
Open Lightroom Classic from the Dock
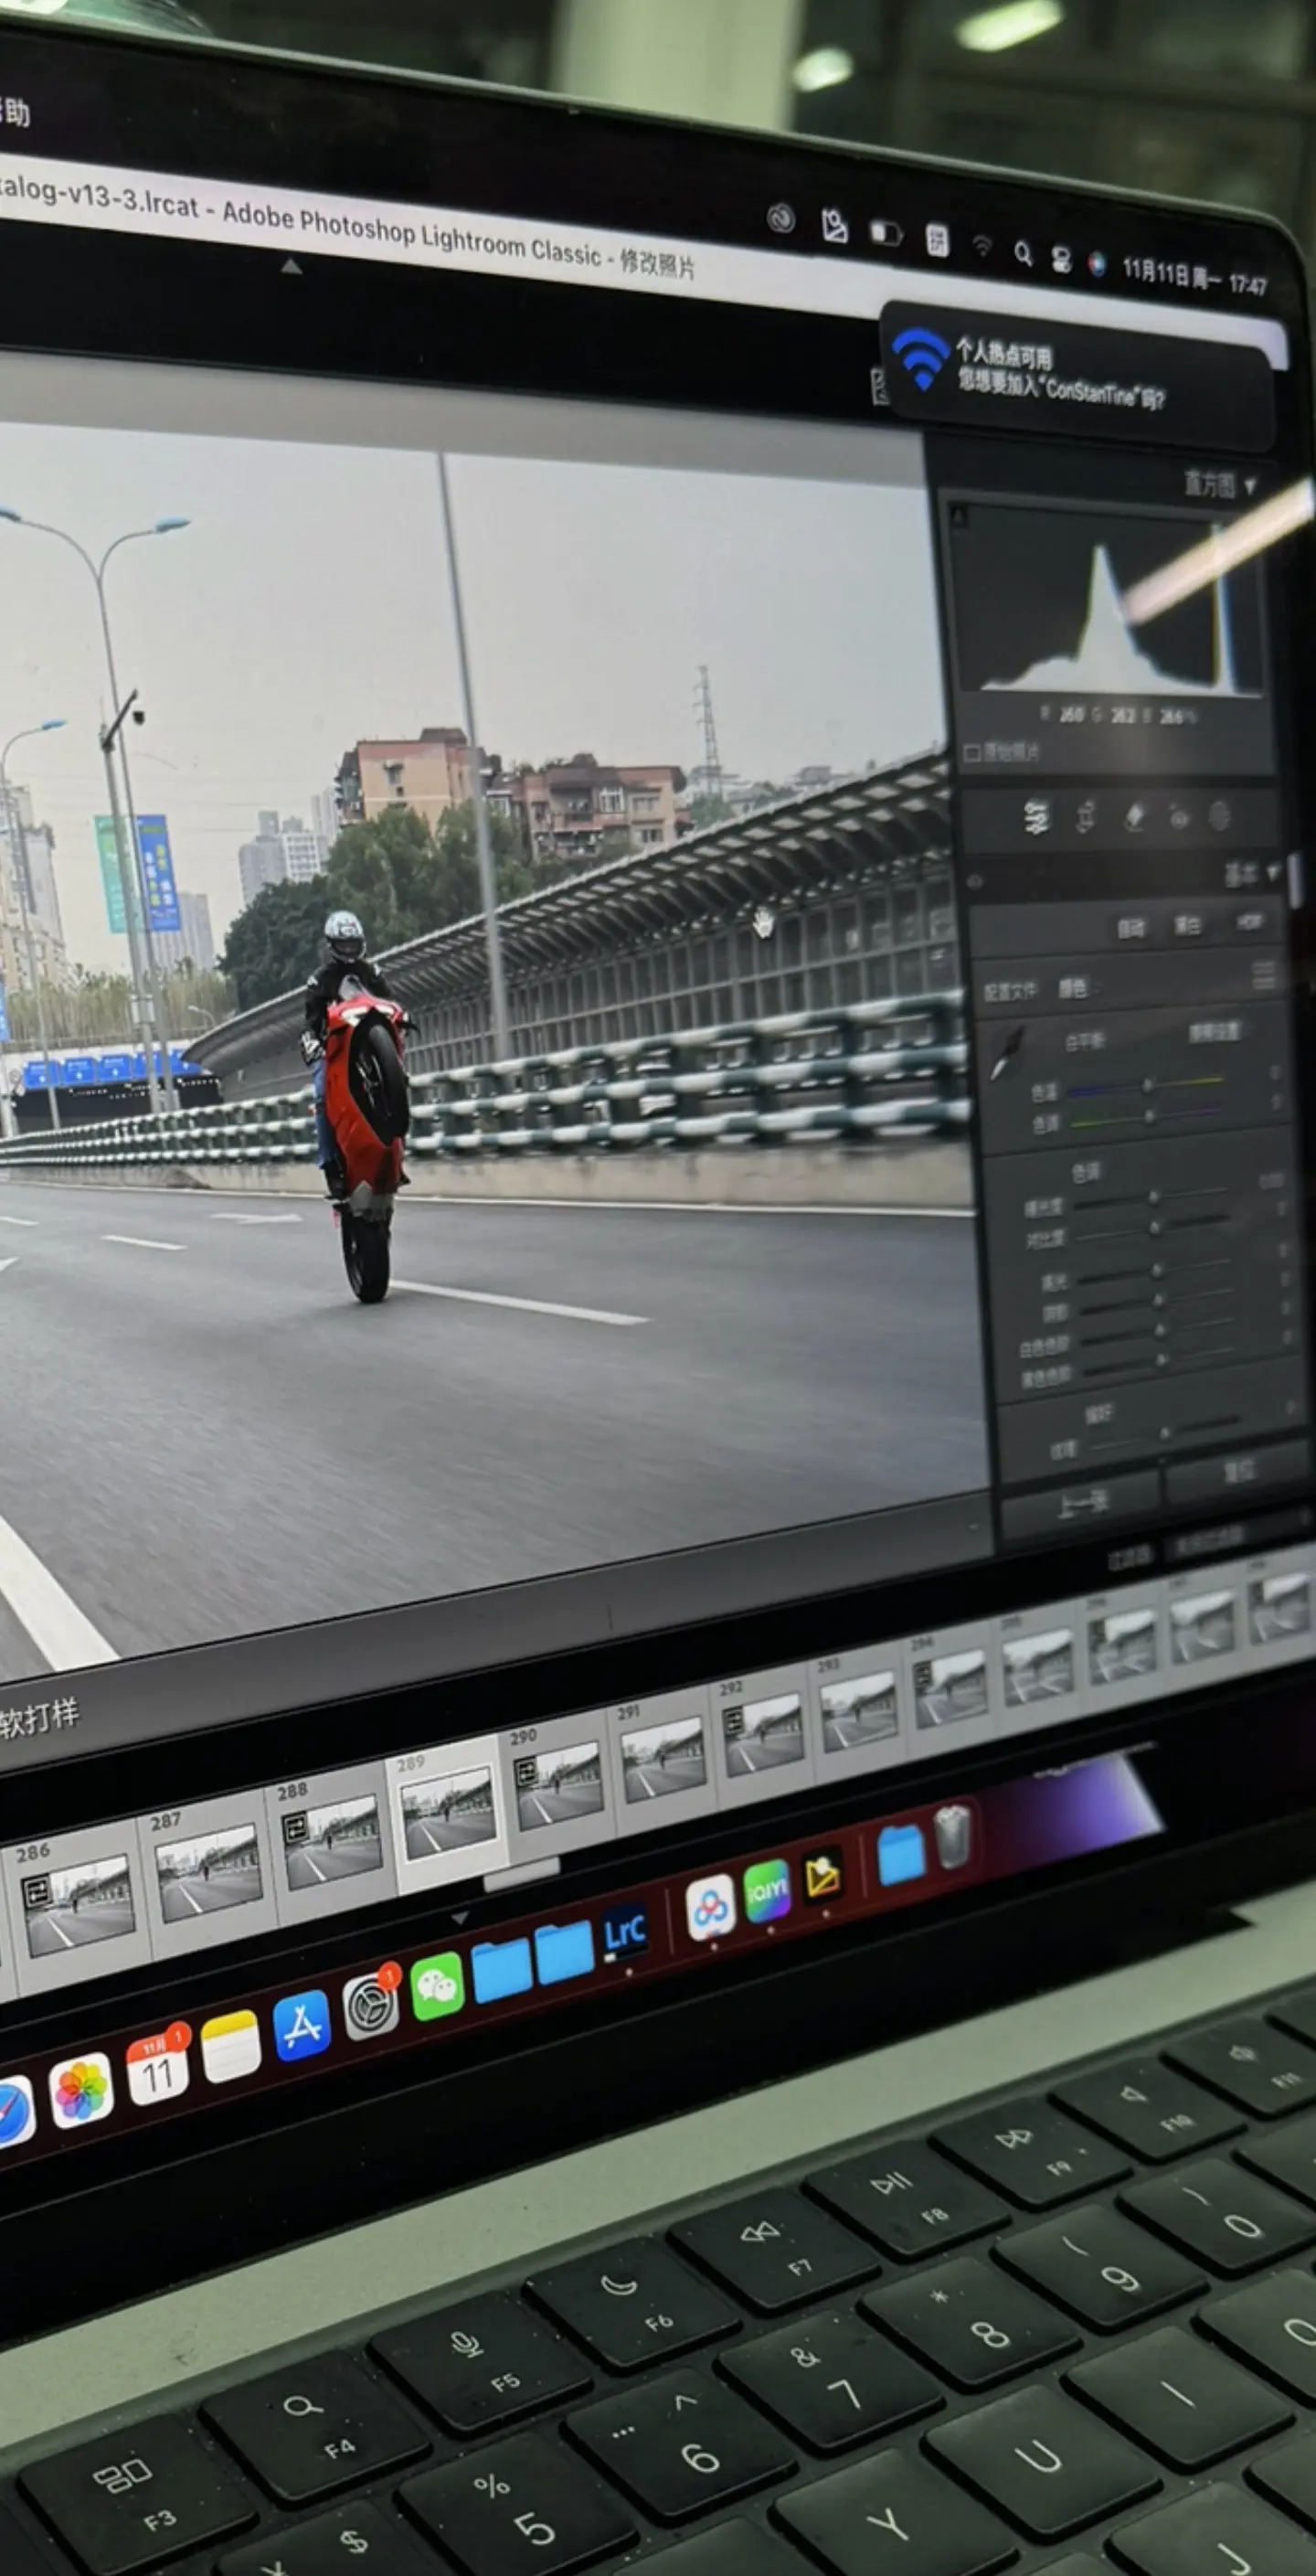pos(625,1931)
